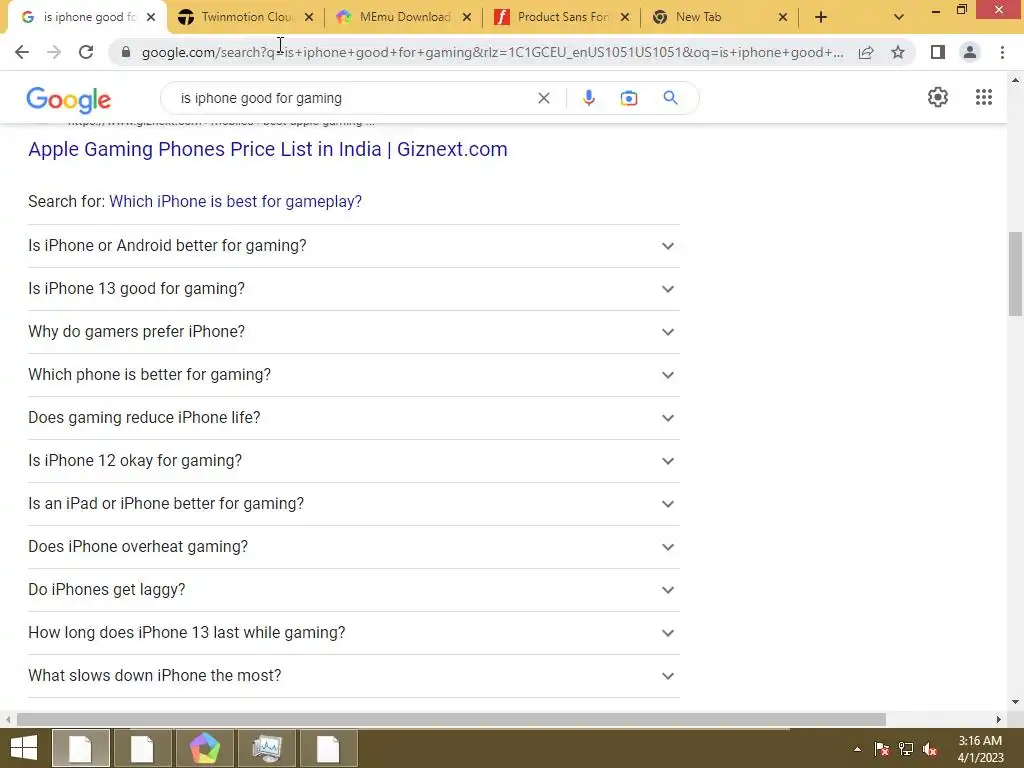Expand 'Do iPhones get laggy?'

coord(353,590)
